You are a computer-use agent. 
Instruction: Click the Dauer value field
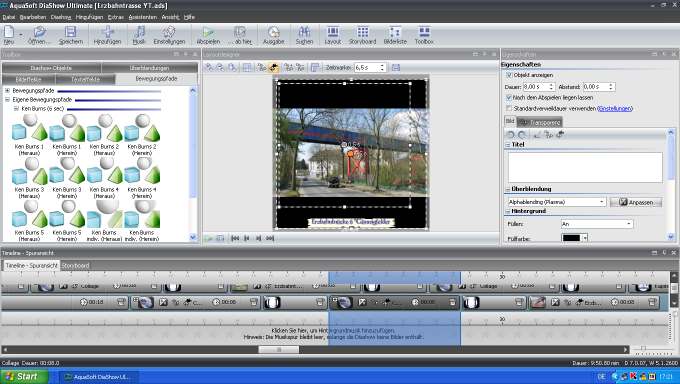[x=536, y=87]
